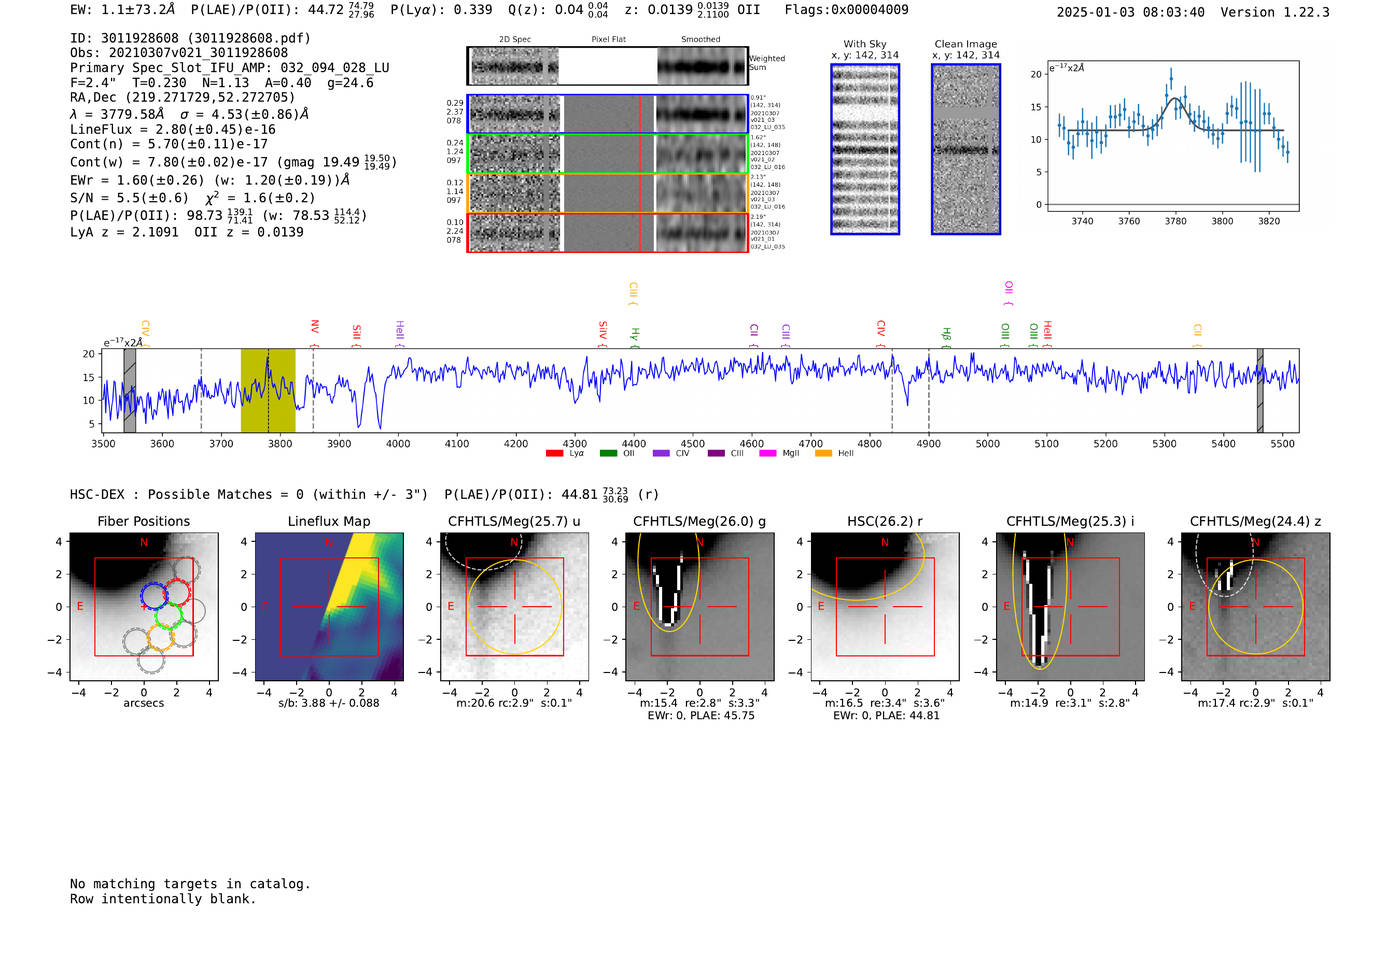
Task: Open the CFHTLS/Meg(24.4) z cutout
Action: pyautogui.click(x=1256, y=606)
